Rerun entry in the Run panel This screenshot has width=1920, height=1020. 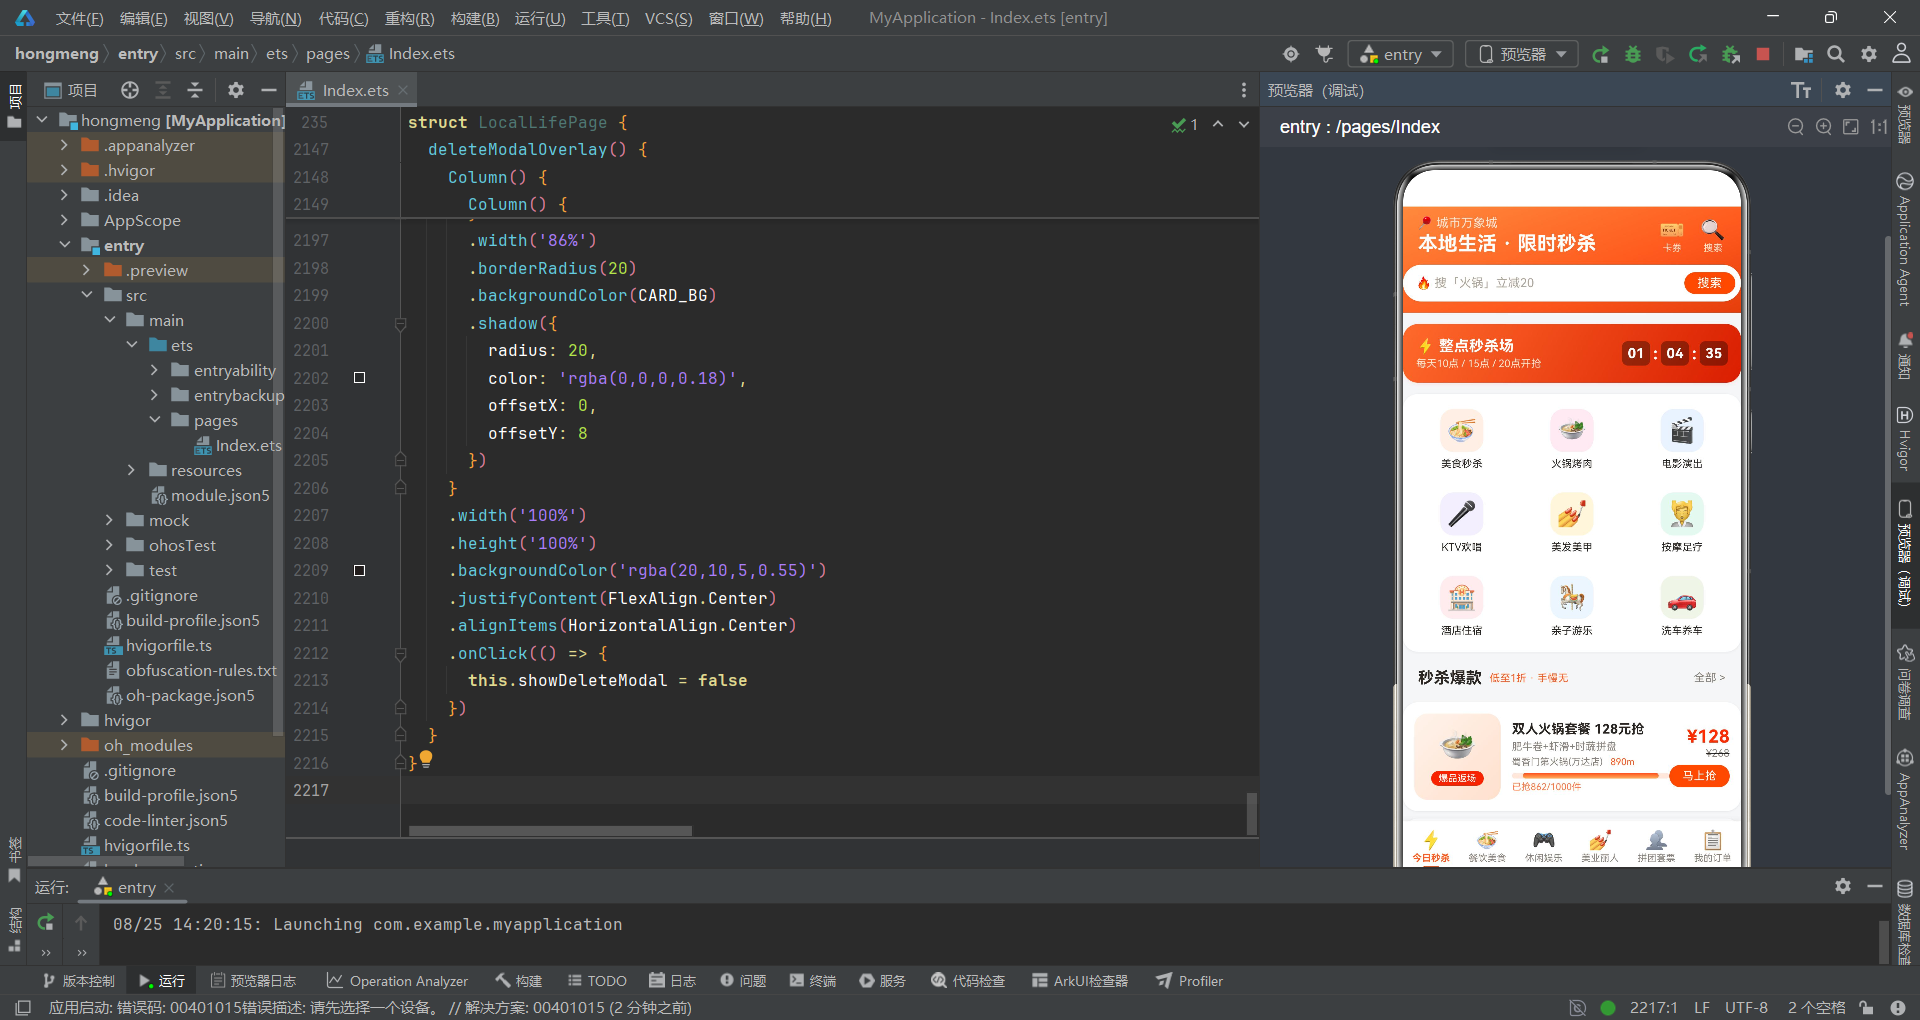[46, 923]
